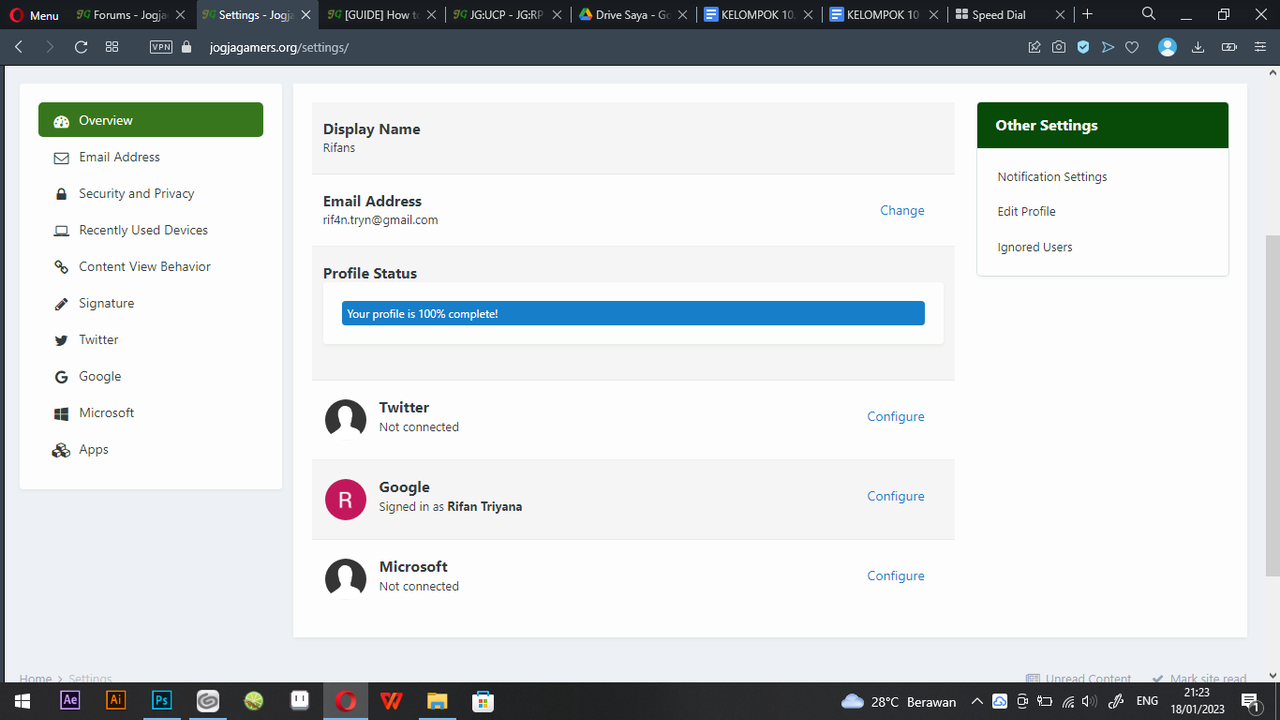This screenshot has width=1280, height=720.
Task: Click the Google account R avatar
Action: pyautogui.click(x=346, y=499)
